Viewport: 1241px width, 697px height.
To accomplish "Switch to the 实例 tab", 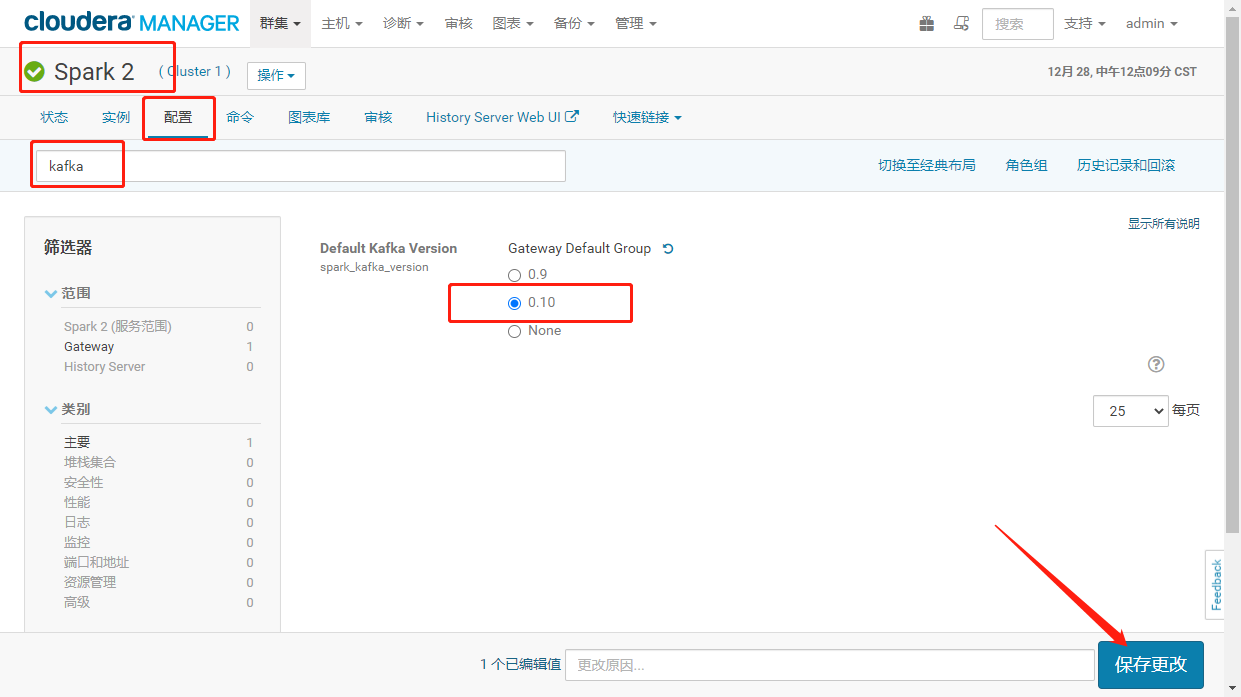I will point(116,117).
